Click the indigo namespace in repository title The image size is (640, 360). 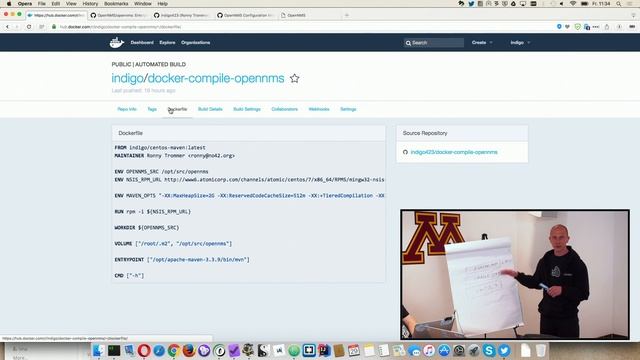click(127, 78)
